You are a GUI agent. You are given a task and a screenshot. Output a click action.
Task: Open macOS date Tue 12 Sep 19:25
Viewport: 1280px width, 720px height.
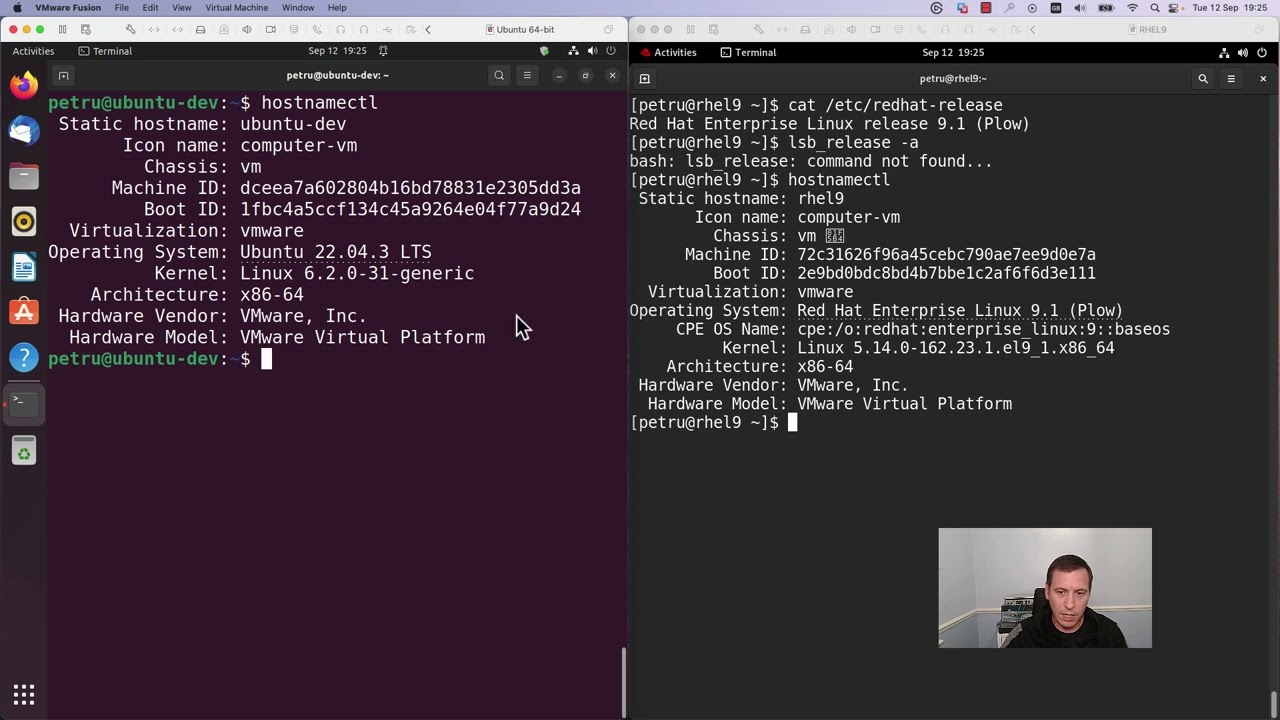pos(1229,7)
